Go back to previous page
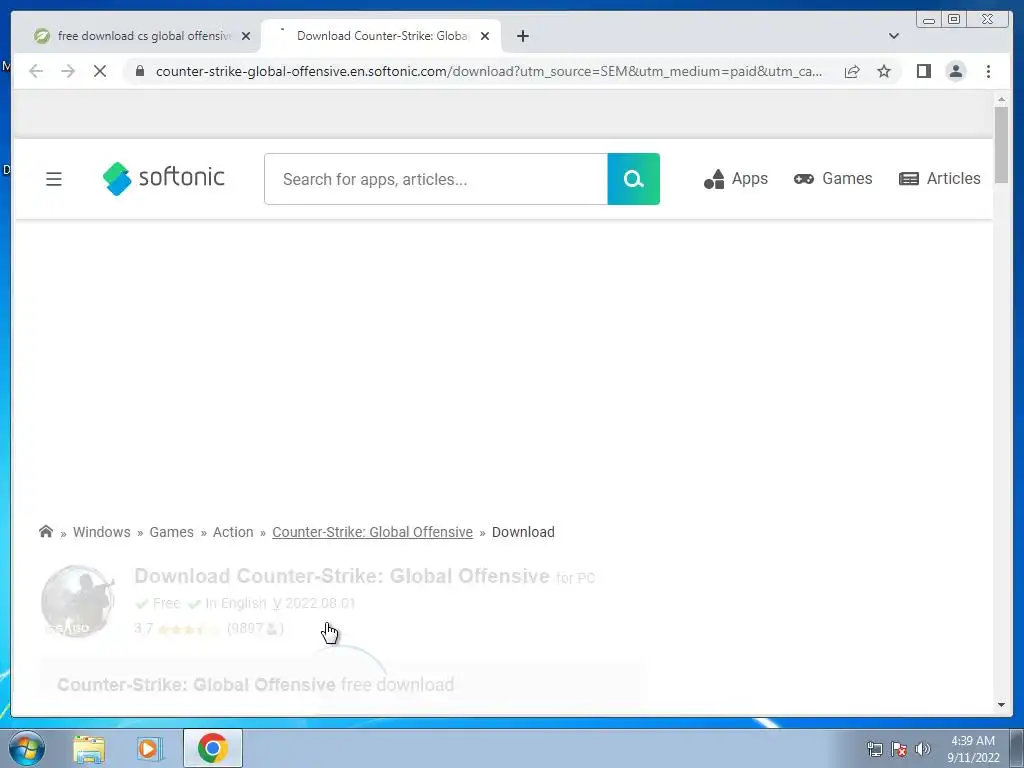1024x768 pixels. pyautogui.click(x=37, y=71)
